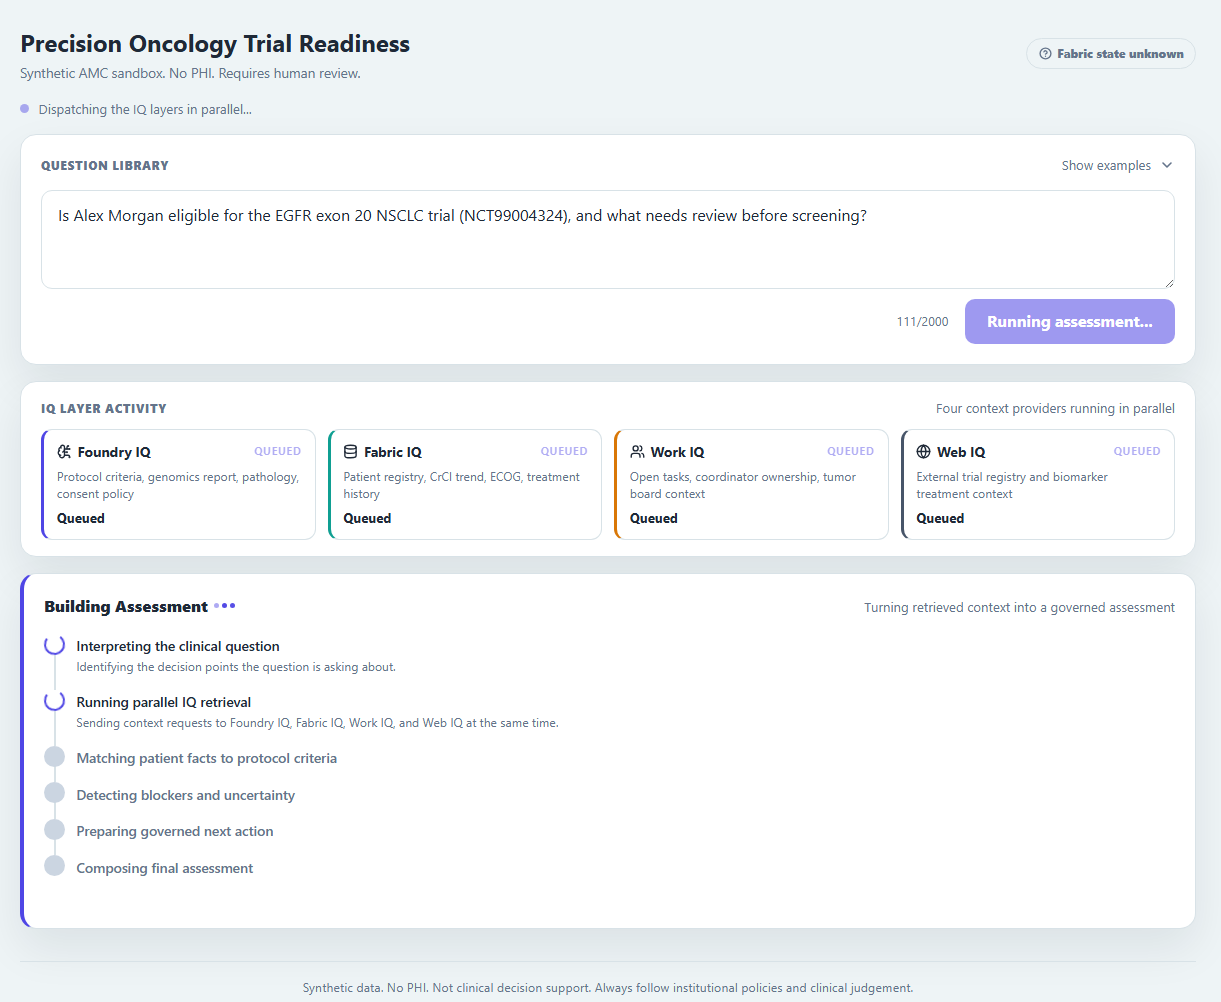Click the QUEUED badge on Foundry IQ

click(277, 451)
